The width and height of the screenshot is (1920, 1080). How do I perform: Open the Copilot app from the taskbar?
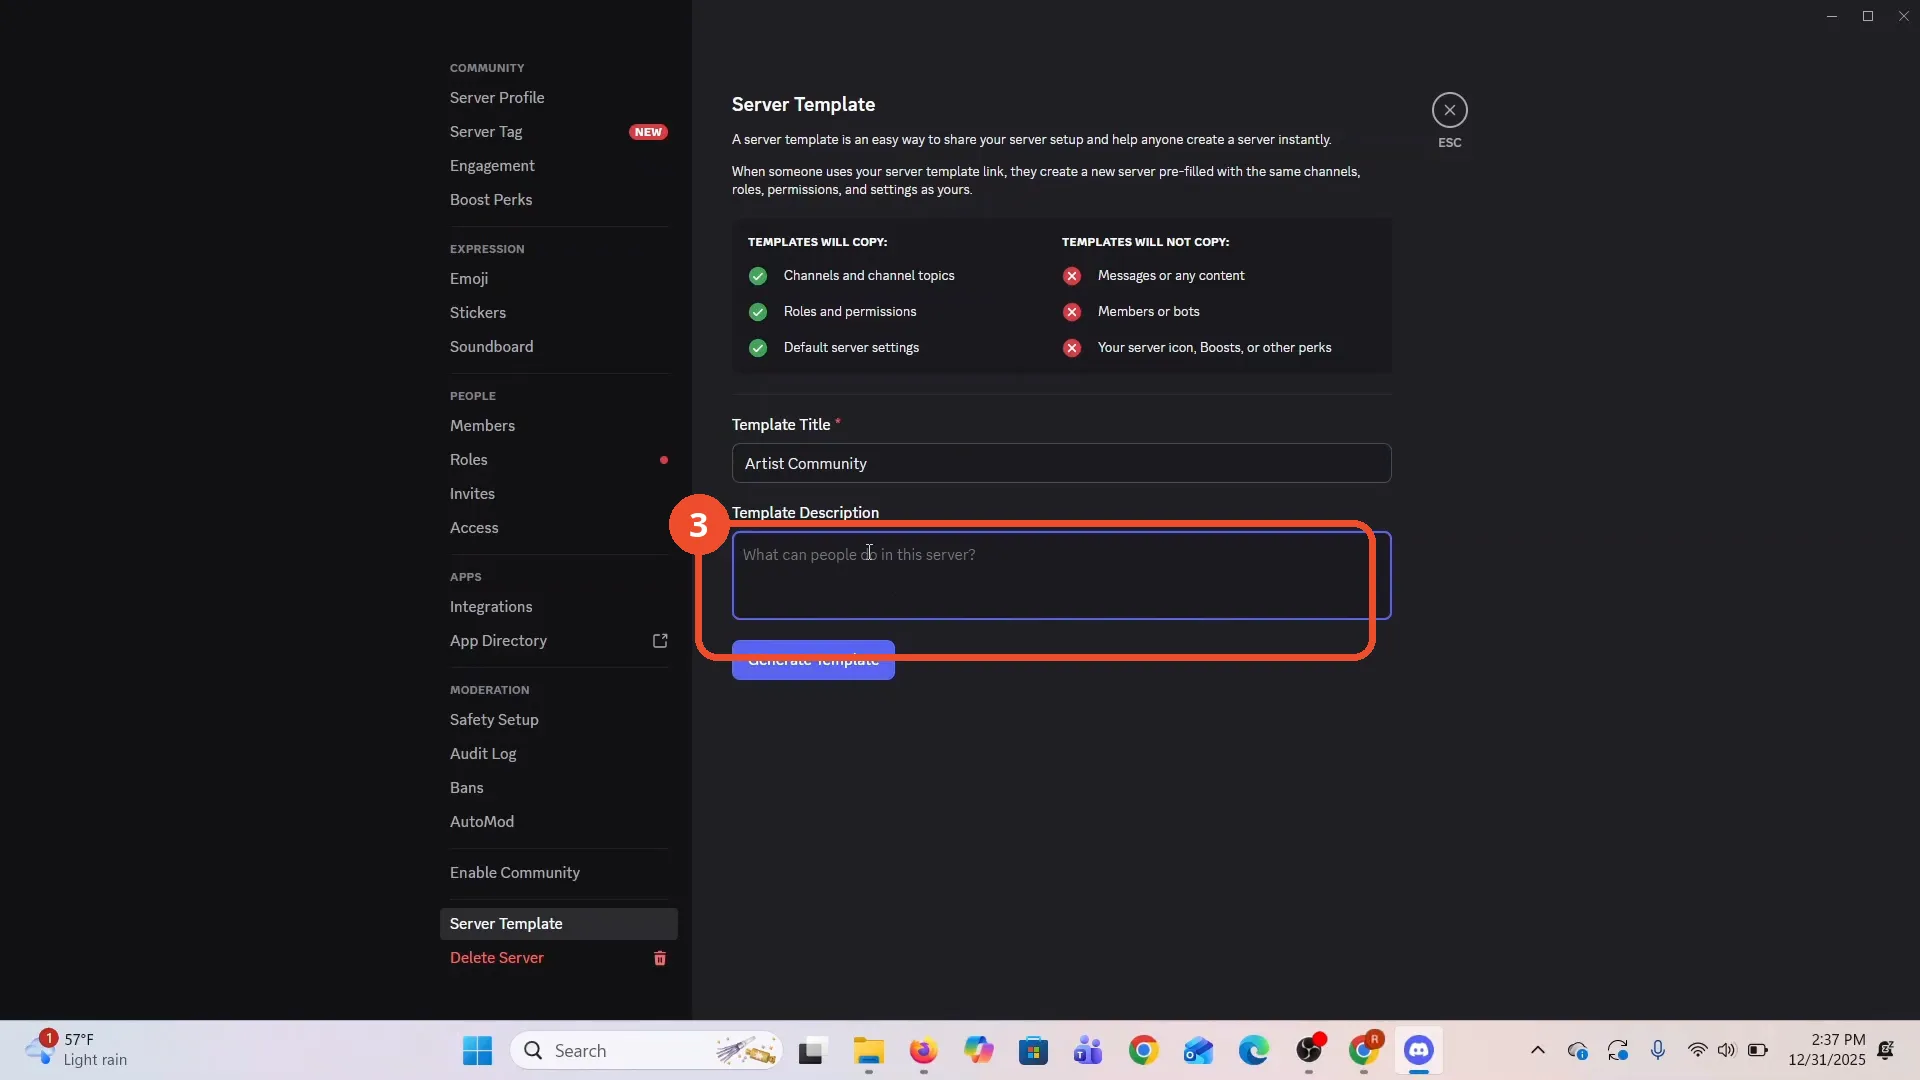(978, 1050)
